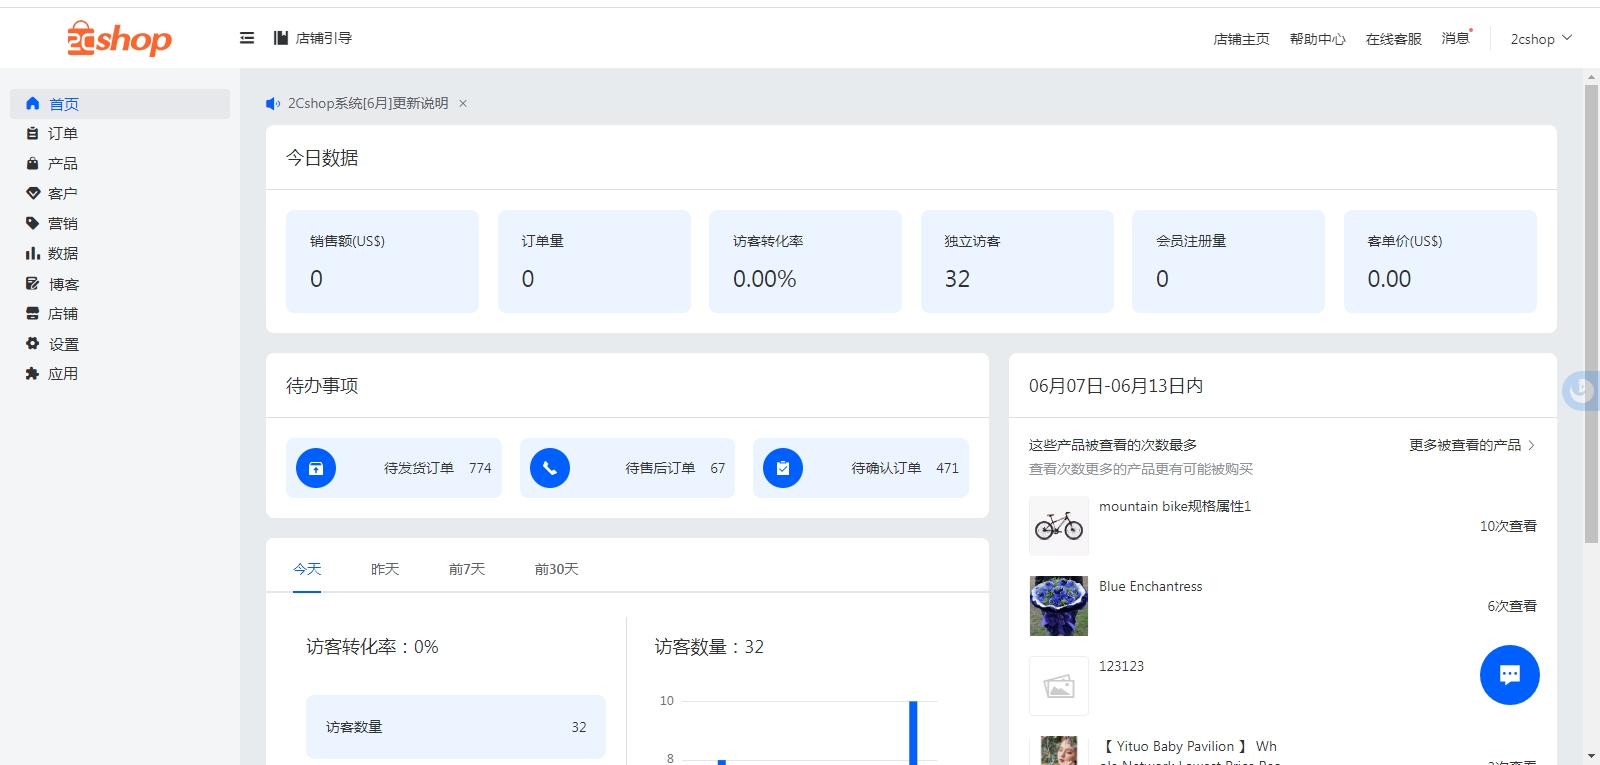Click the 访客转化率 data card
Viewport: 1600px width, 765px height.
coord(805,261)
